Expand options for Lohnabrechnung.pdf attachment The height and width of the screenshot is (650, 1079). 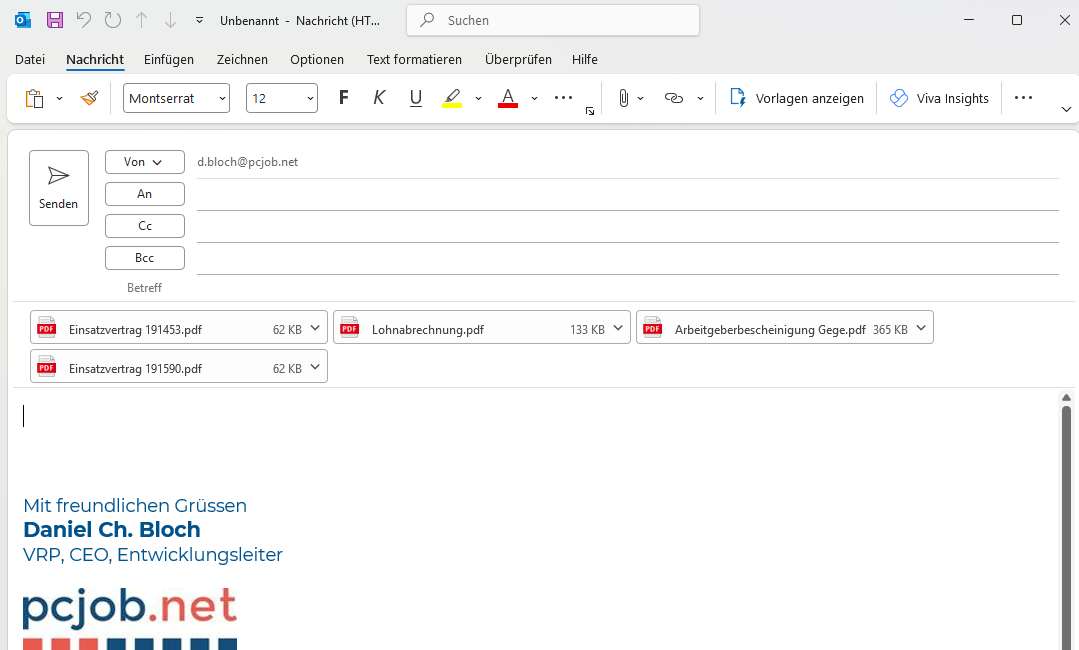coord(619,328)
